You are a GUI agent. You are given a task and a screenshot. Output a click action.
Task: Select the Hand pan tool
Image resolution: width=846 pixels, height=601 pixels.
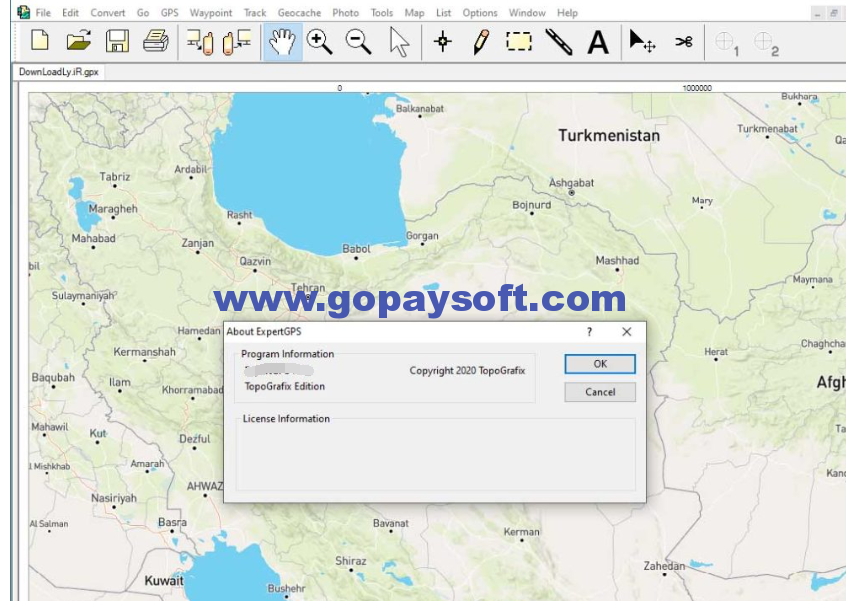(x=282, y=42)
